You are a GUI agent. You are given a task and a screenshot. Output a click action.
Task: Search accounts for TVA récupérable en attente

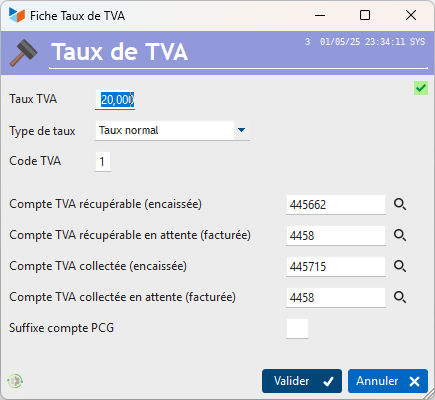click(x=400, y=235)
